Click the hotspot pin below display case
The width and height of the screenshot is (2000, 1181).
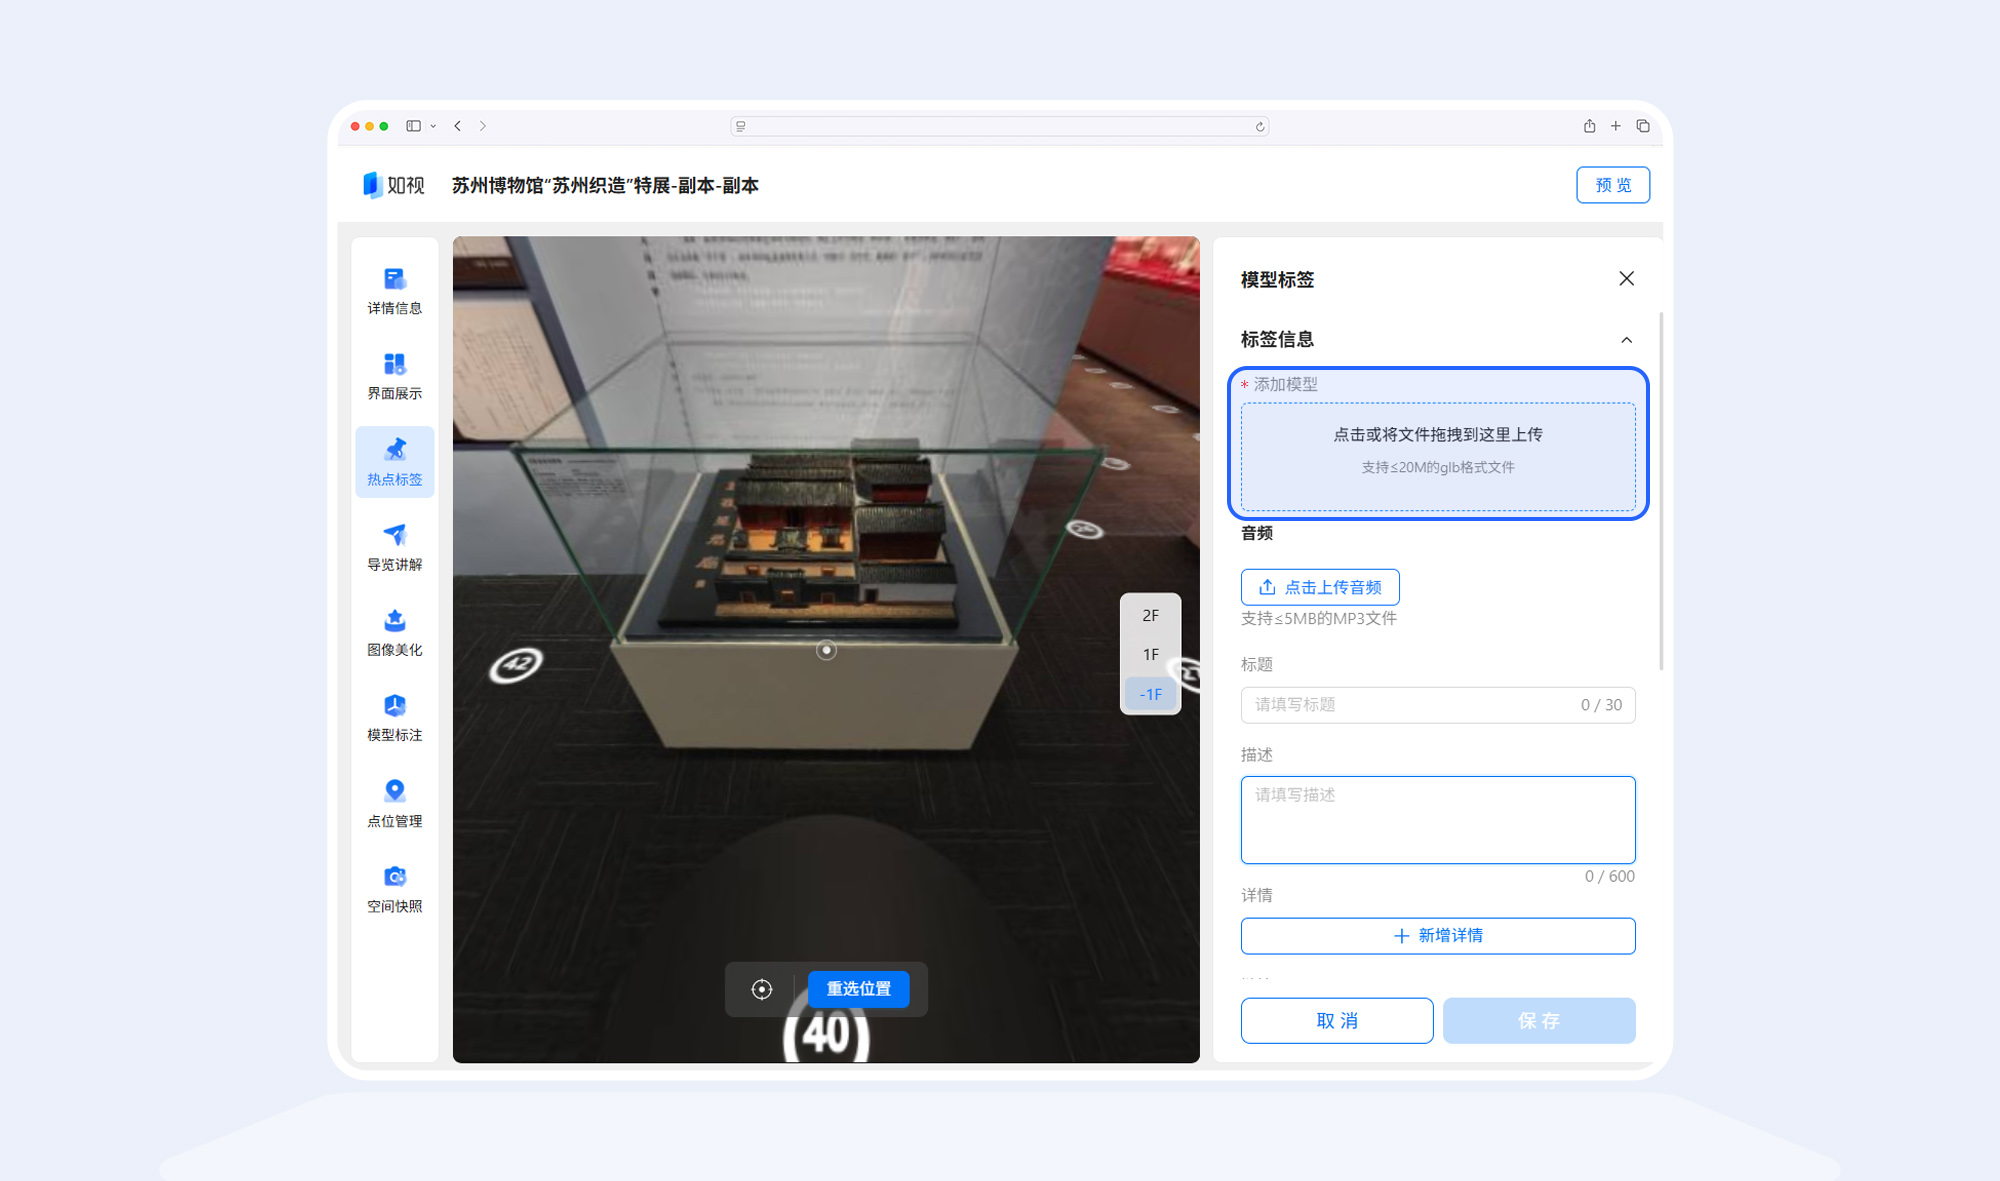(826, 650)
